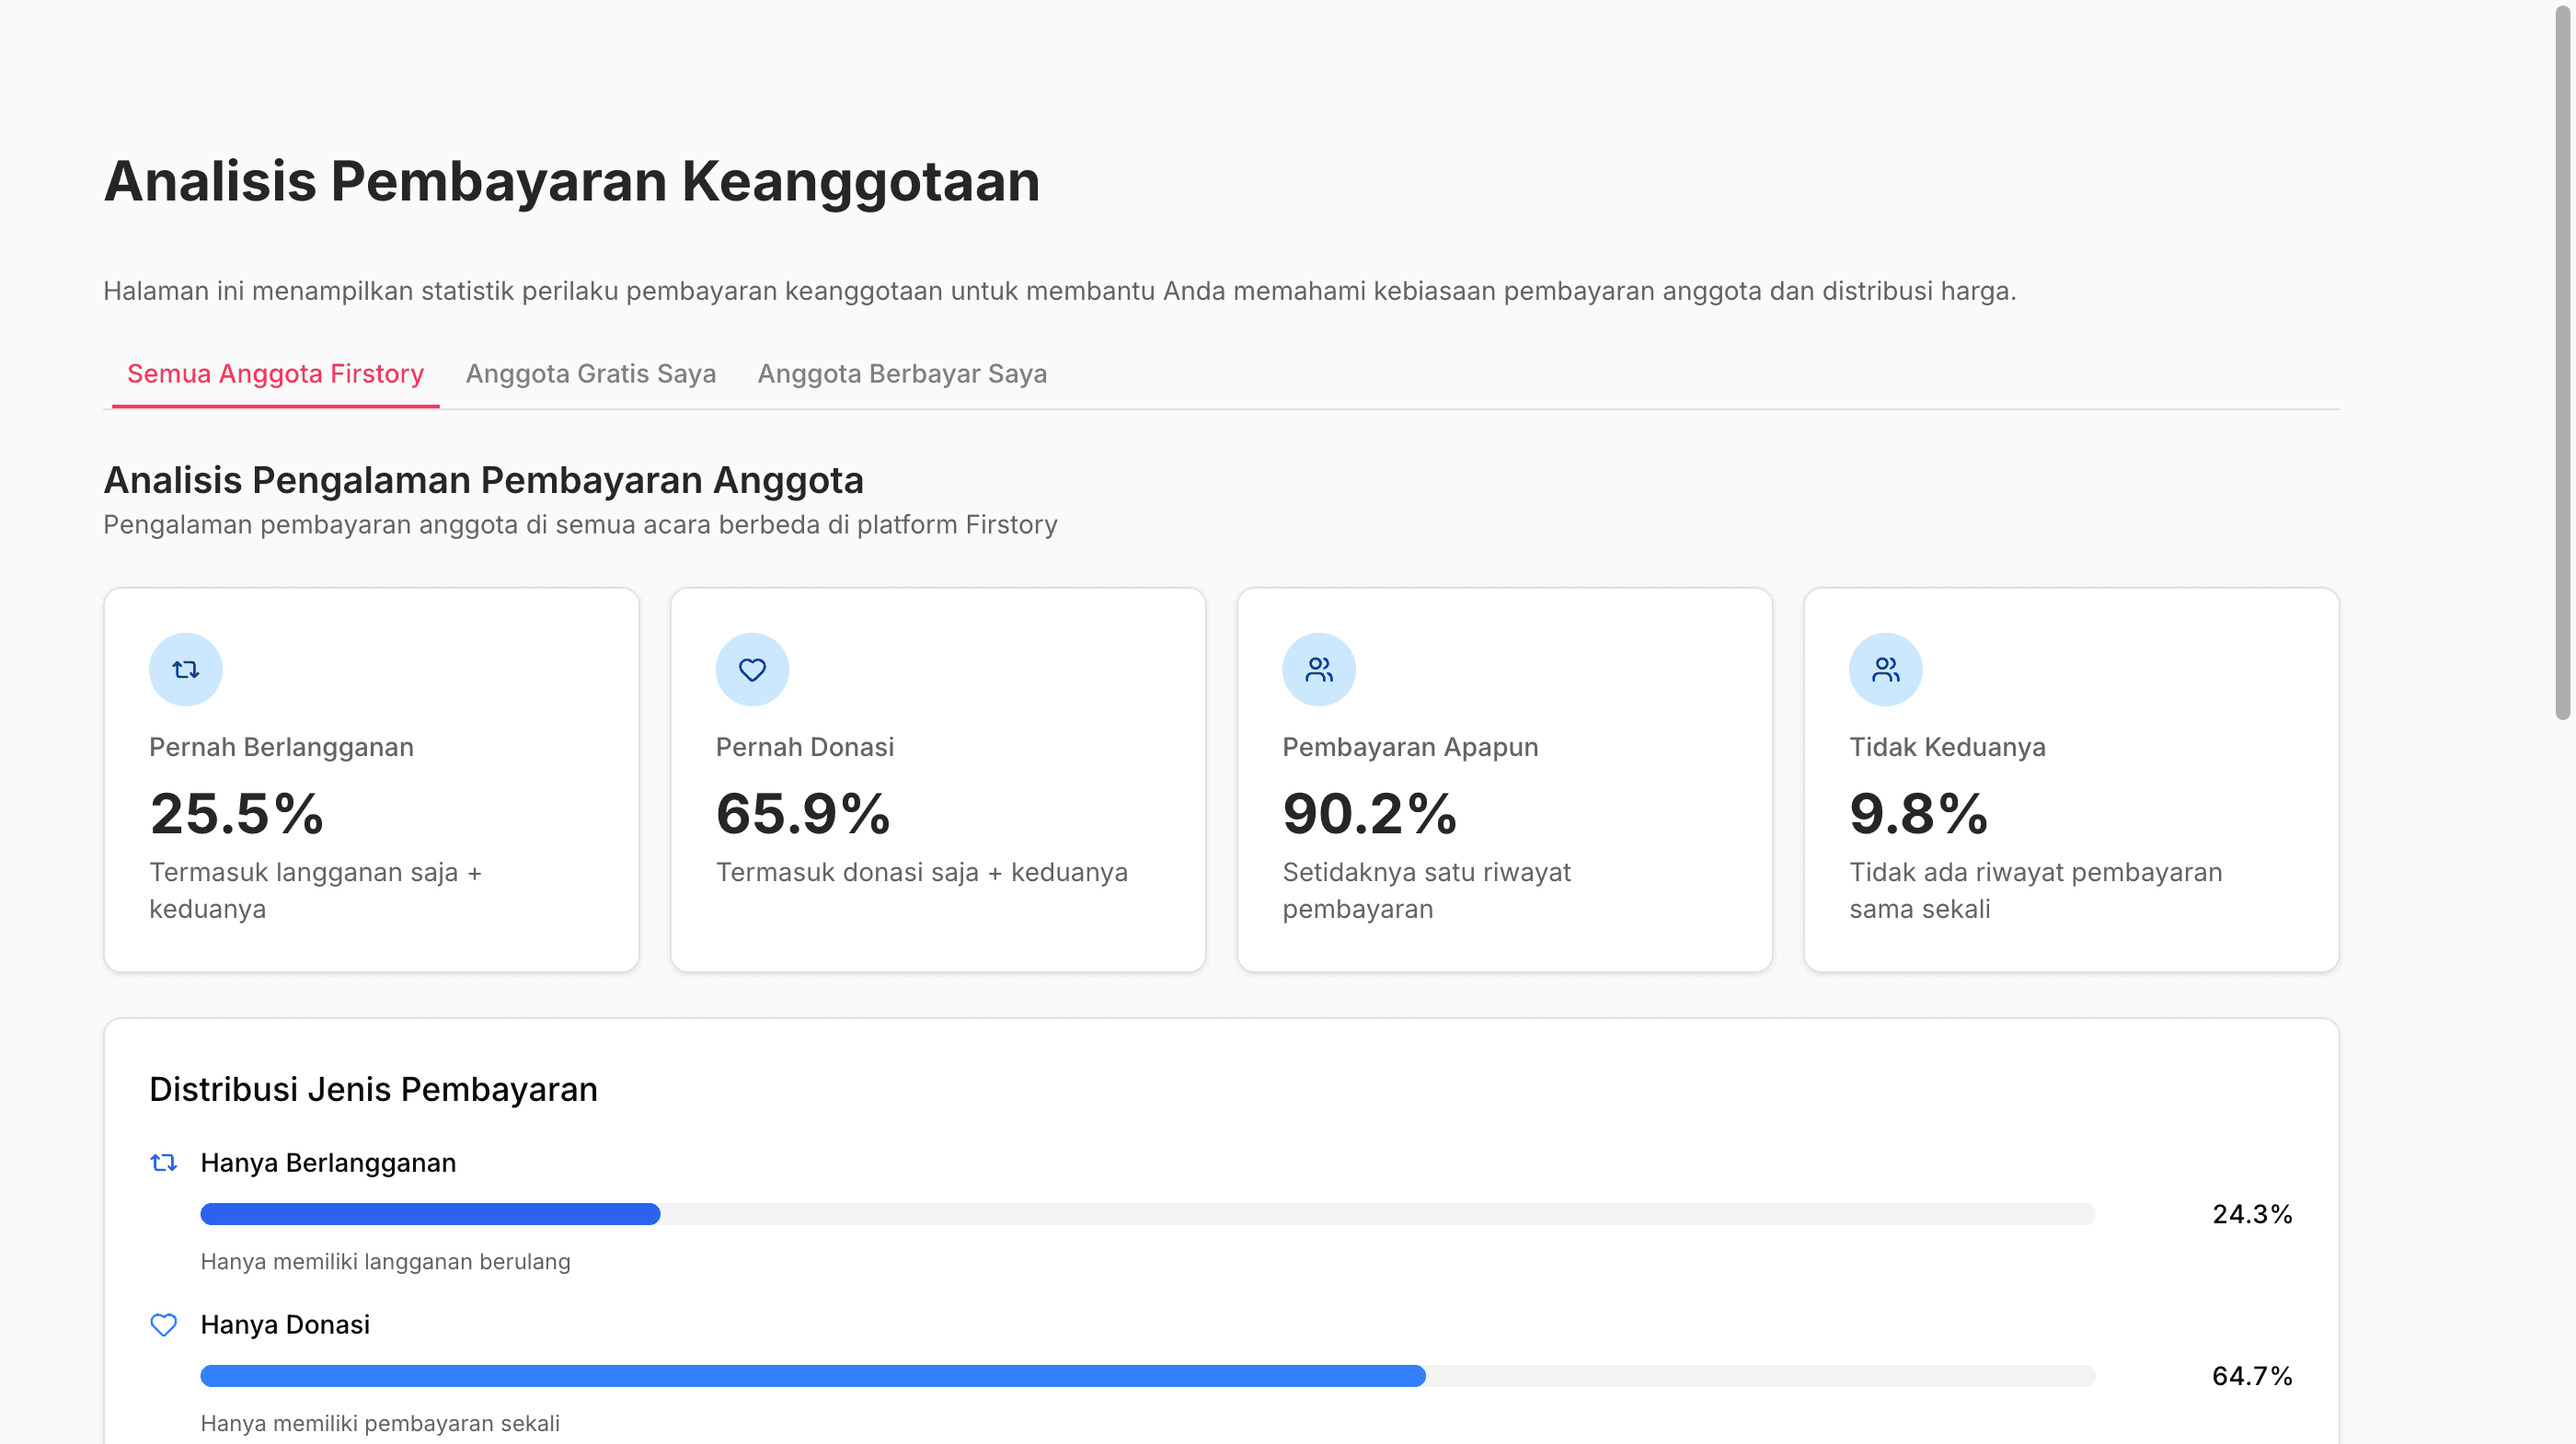Screen dimensions: 2576x1444
Task: Click the repeat icon beside Hanya Berlangganan
Action: pyautogui.click(x=164, y=1163)
